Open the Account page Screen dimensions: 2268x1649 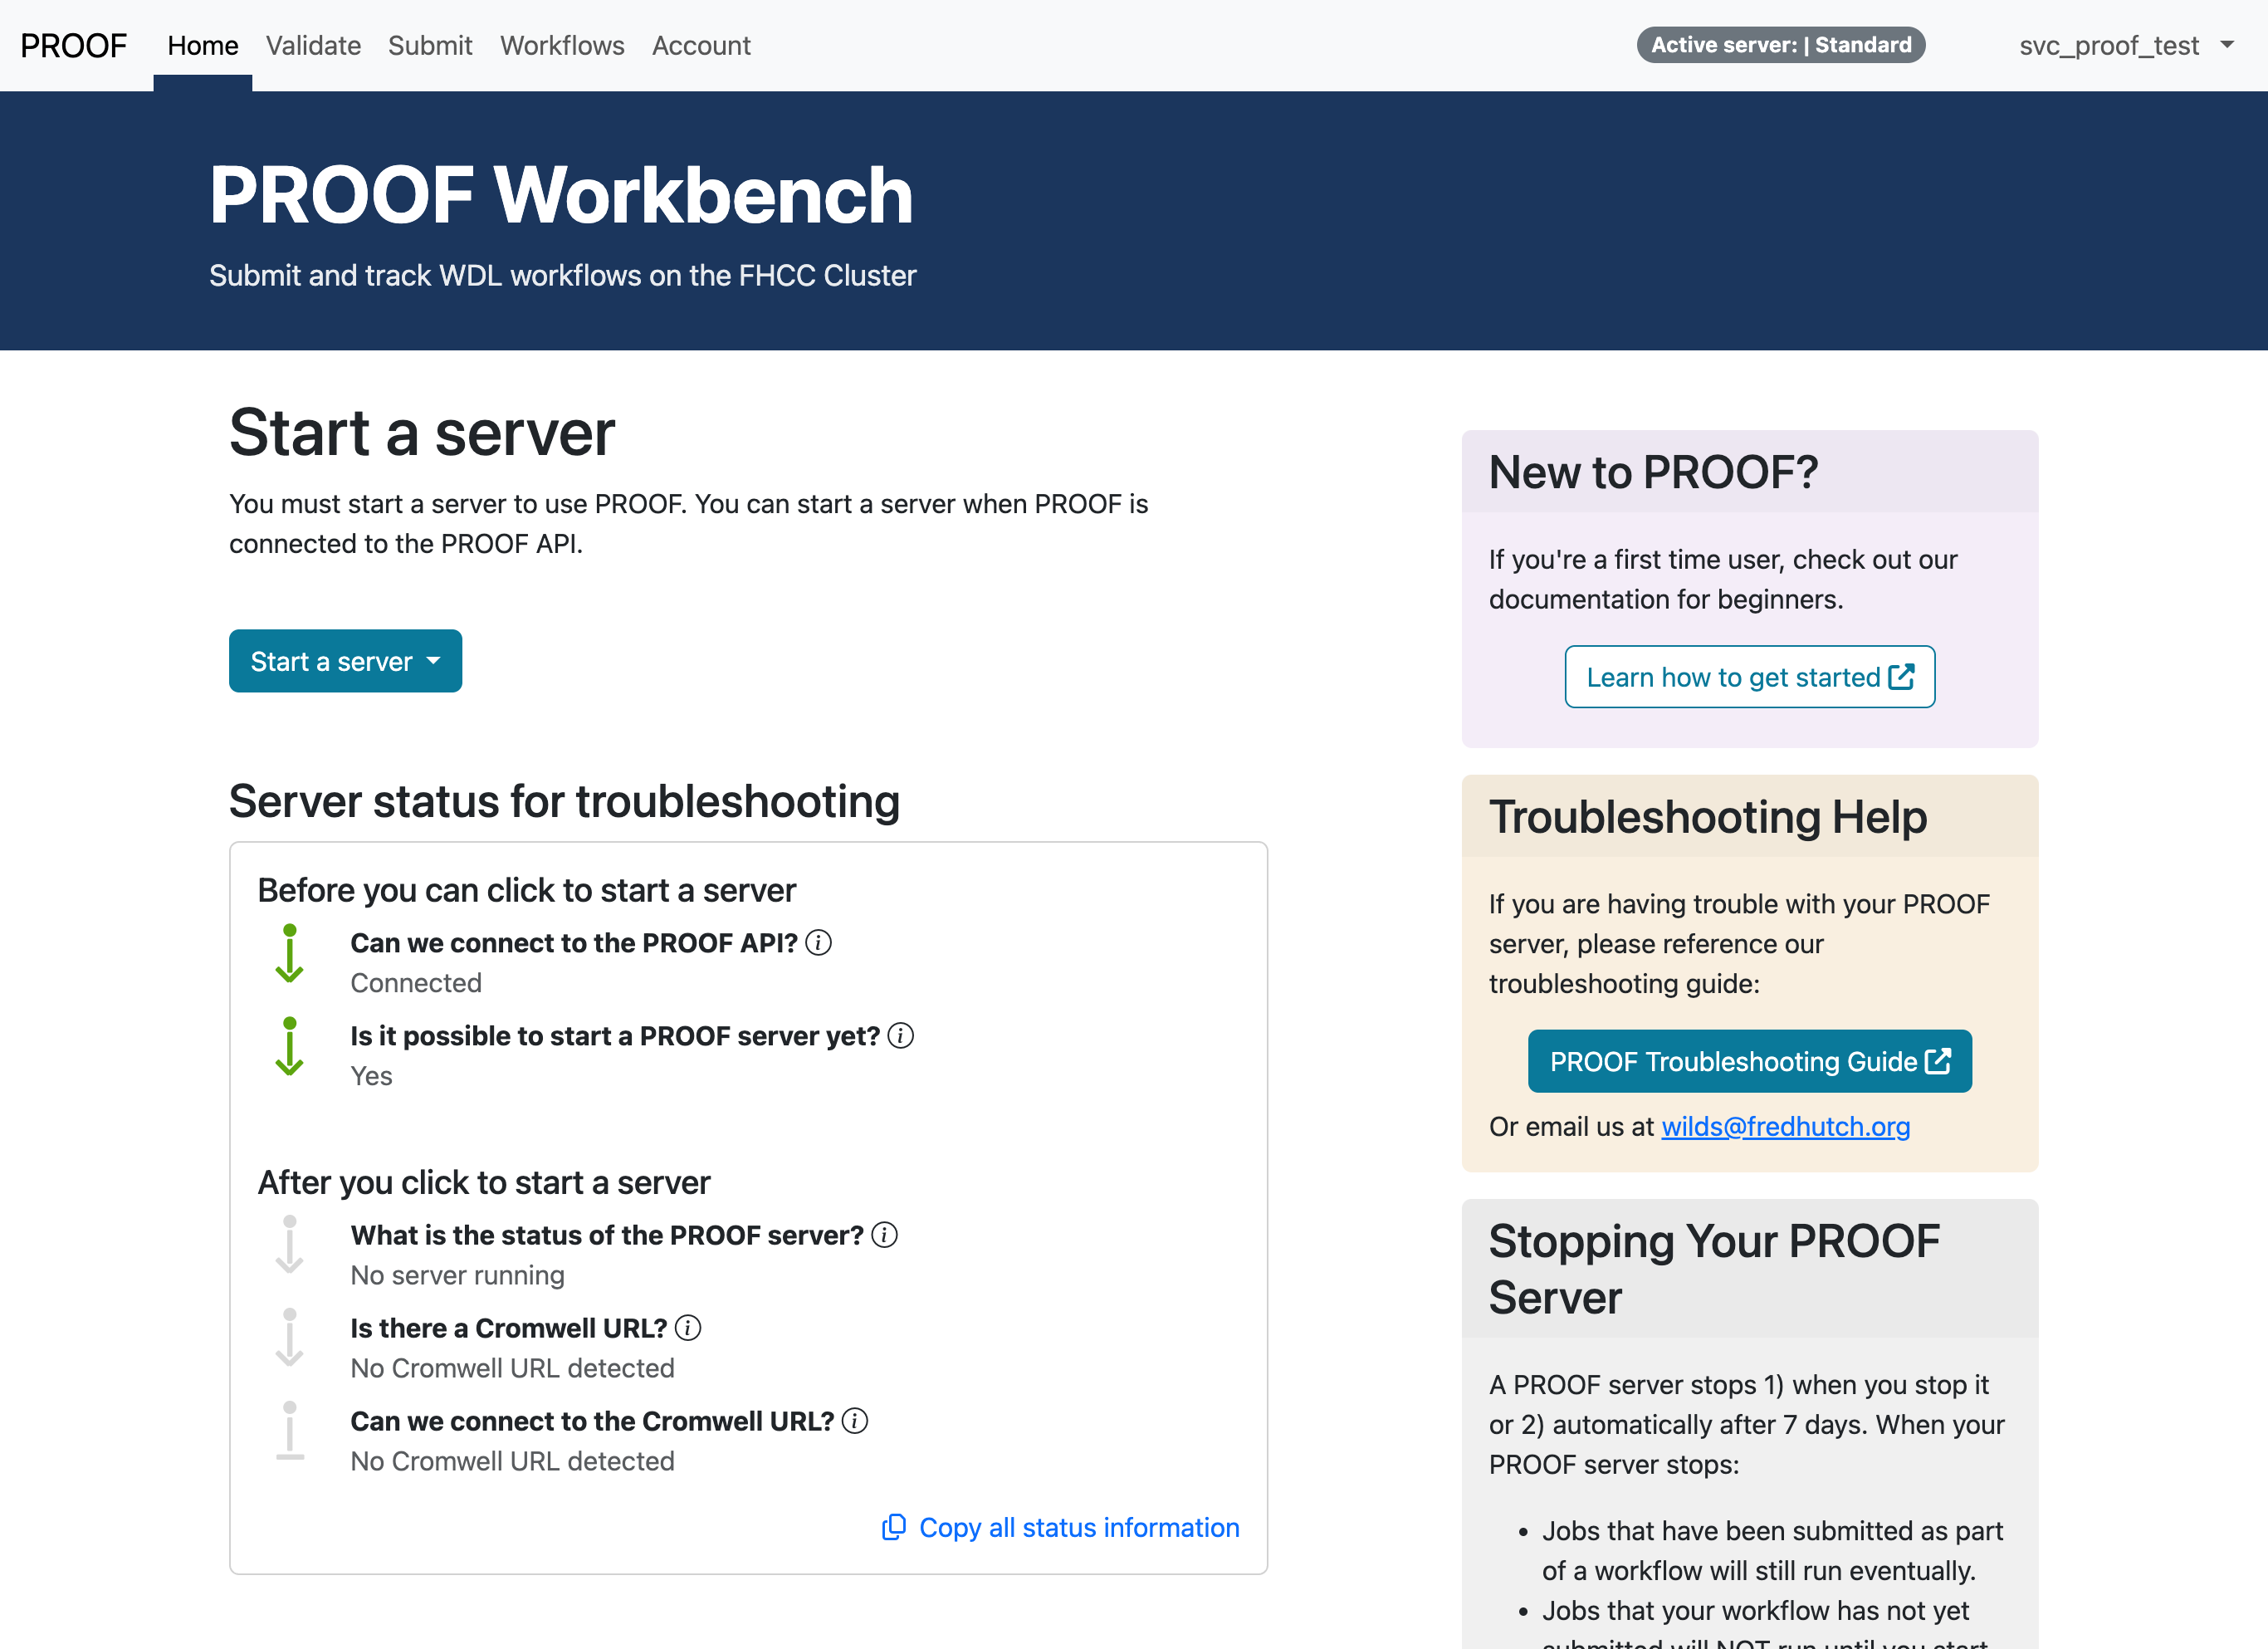pyautogui.click(x=701, y=46)
